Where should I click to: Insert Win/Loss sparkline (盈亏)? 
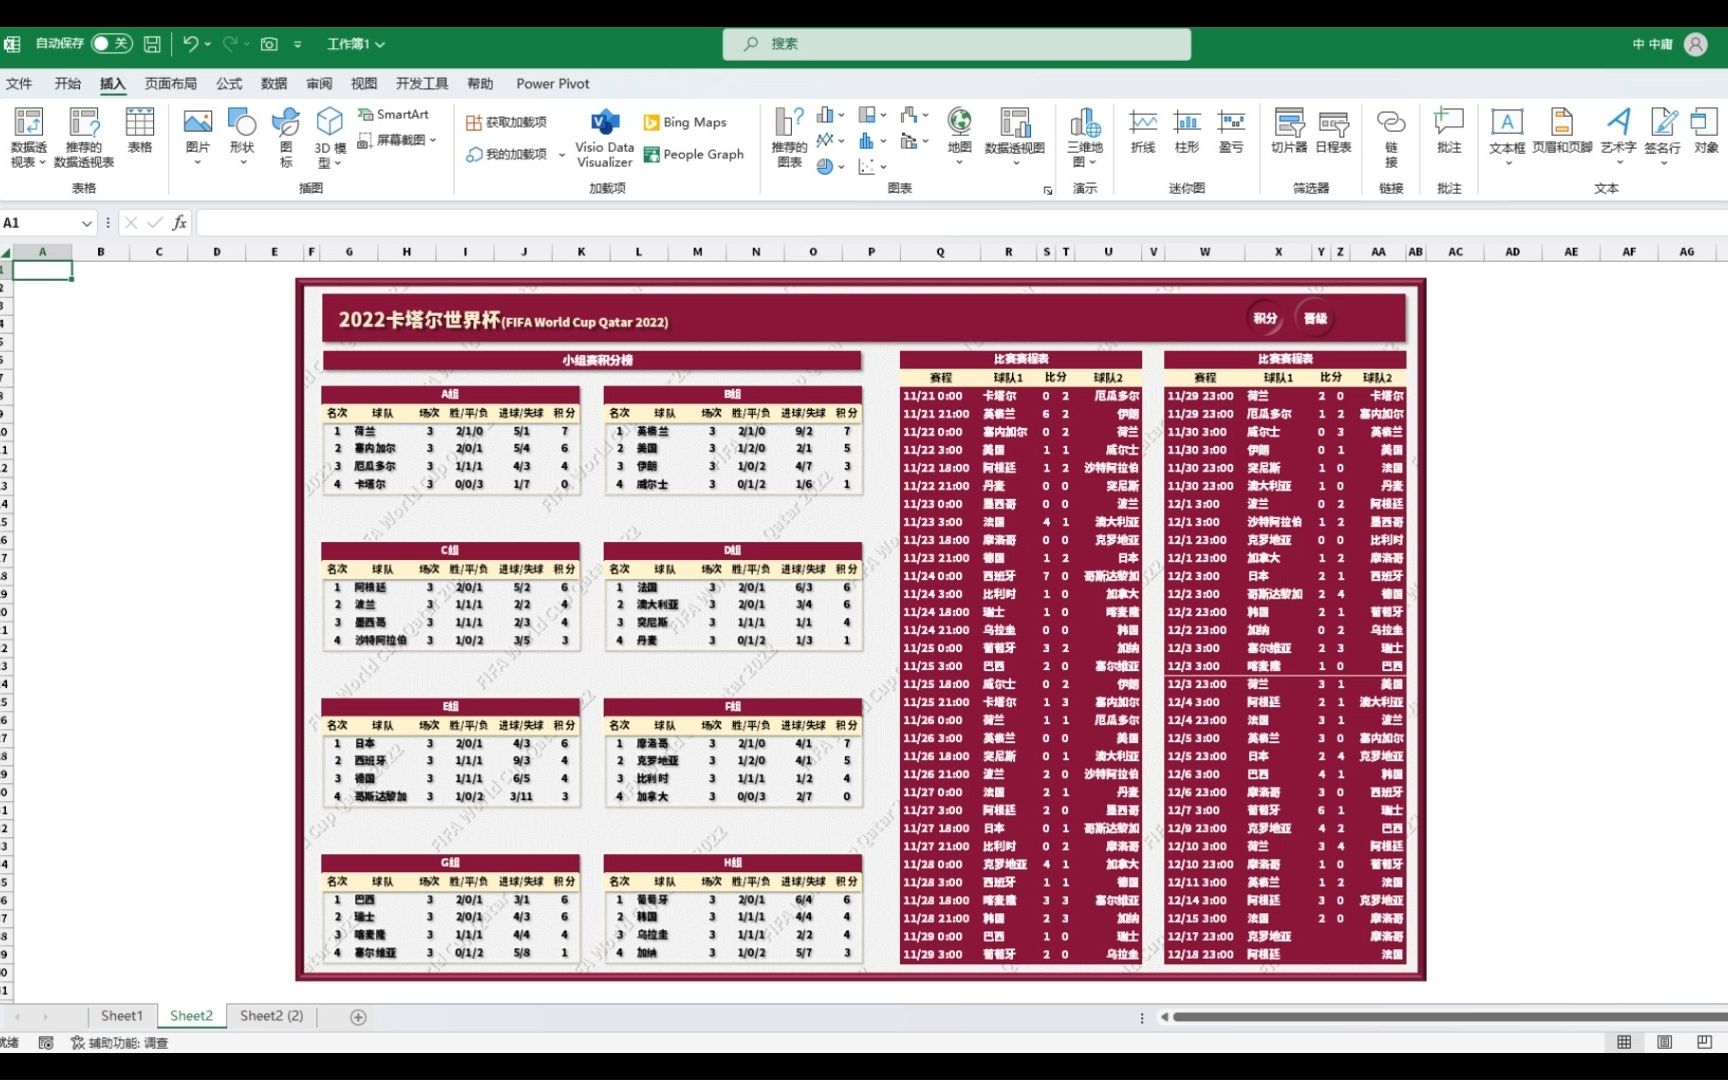(x=1231, y=131)
